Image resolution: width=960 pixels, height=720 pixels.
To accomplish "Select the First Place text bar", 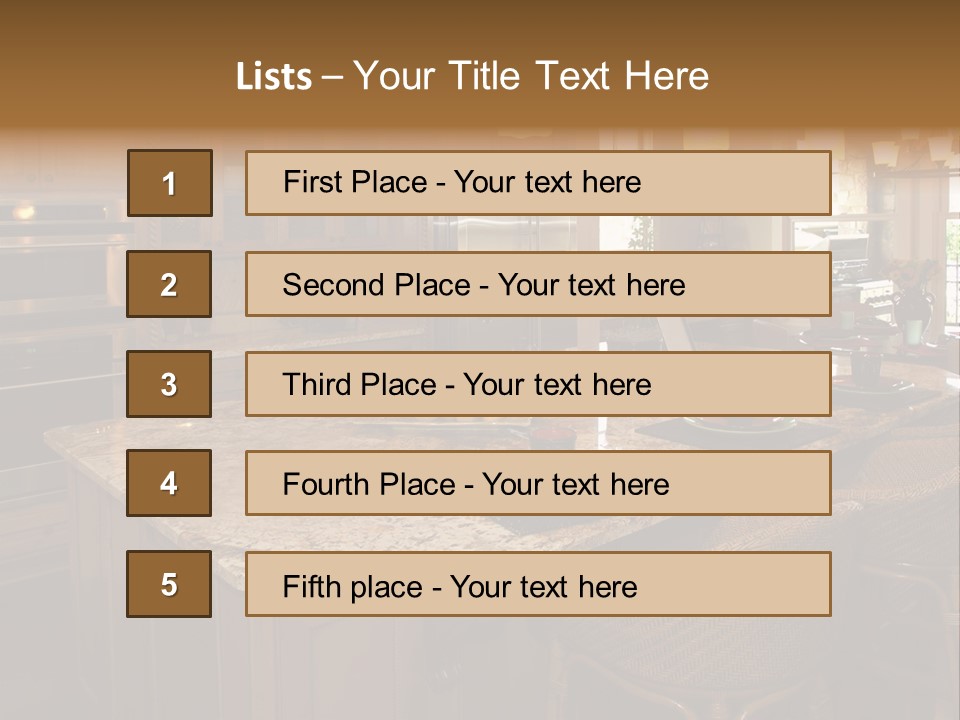I will coord(538,183).
